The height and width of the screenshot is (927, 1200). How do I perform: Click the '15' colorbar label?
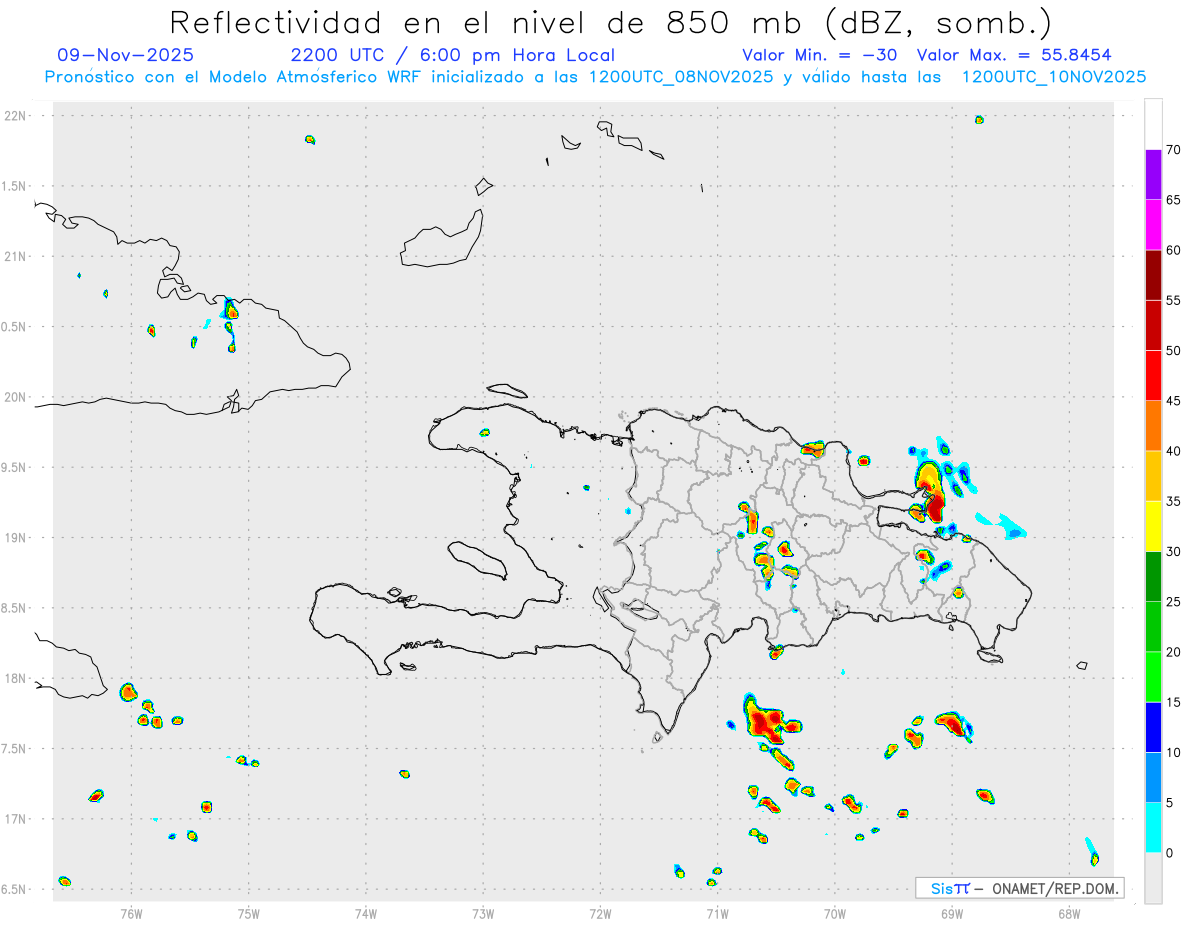point(1174,702)
